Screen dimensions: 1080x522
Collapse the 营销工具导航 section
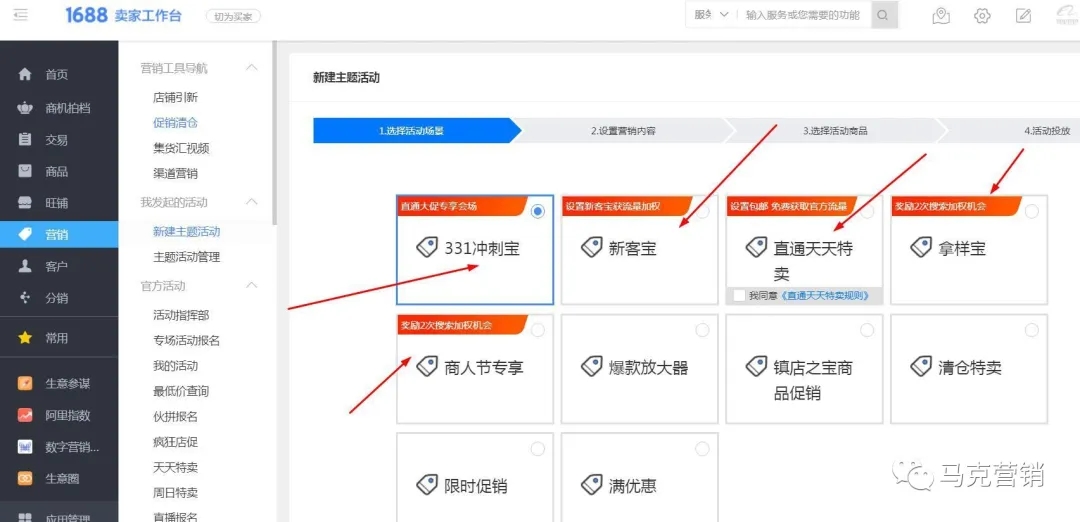point(252,68)
